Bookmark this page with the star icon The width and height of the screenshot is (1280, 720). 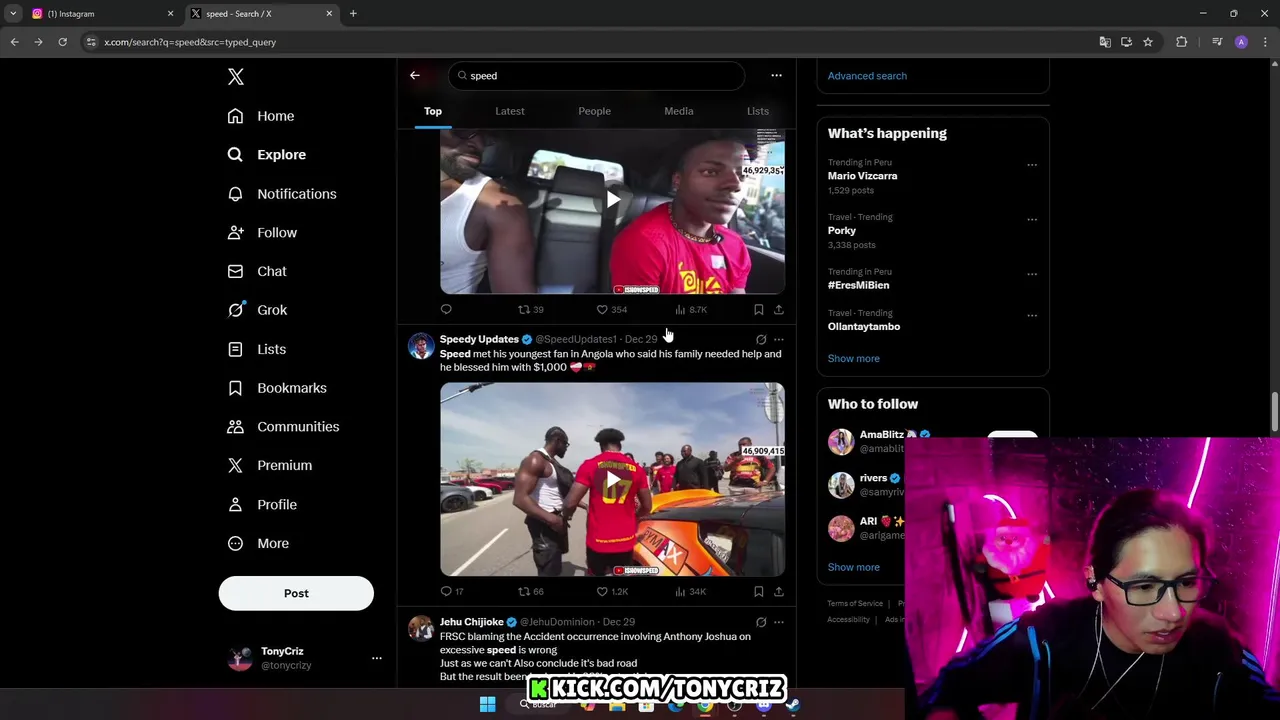pyautogui.click(x=1148, y=42)
